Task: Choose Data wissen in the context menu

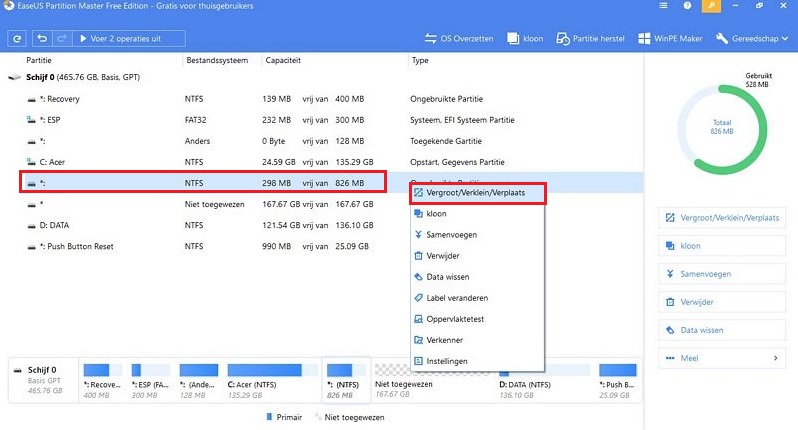Action: tap(477, 277)
